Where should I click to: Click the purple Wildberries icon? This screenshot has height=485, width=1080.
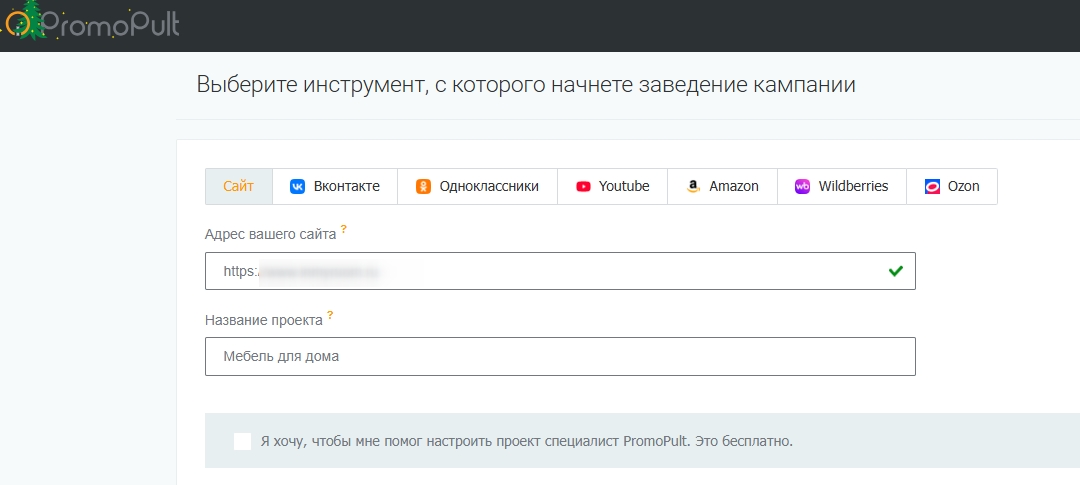[x=802, y=186]
